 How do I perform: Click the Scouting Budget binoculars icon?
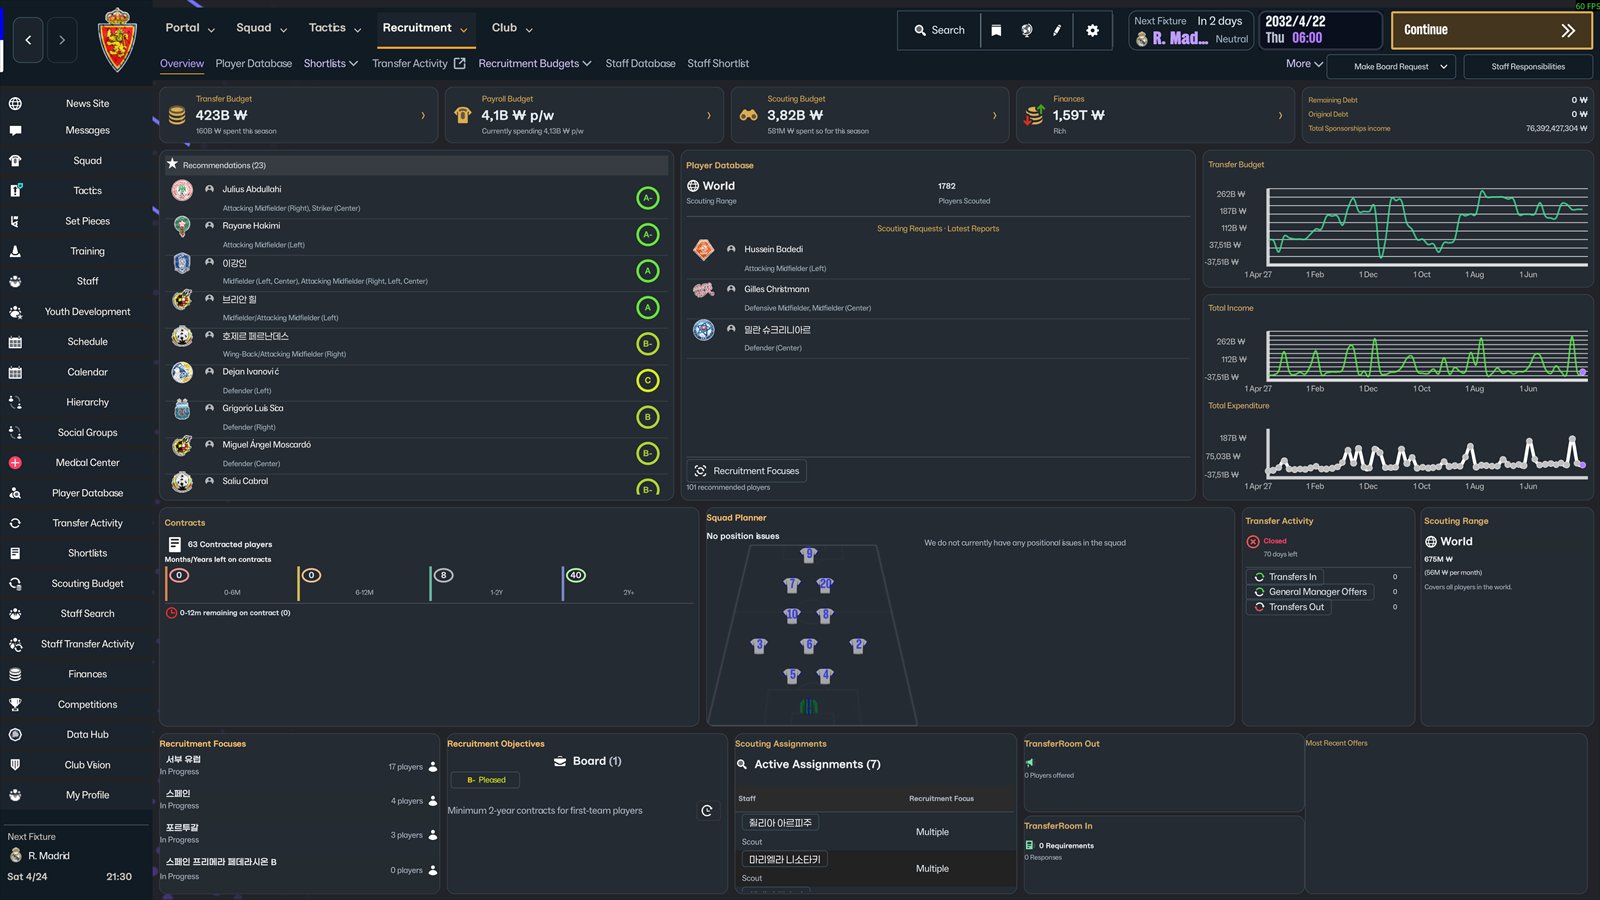point(748,115)
